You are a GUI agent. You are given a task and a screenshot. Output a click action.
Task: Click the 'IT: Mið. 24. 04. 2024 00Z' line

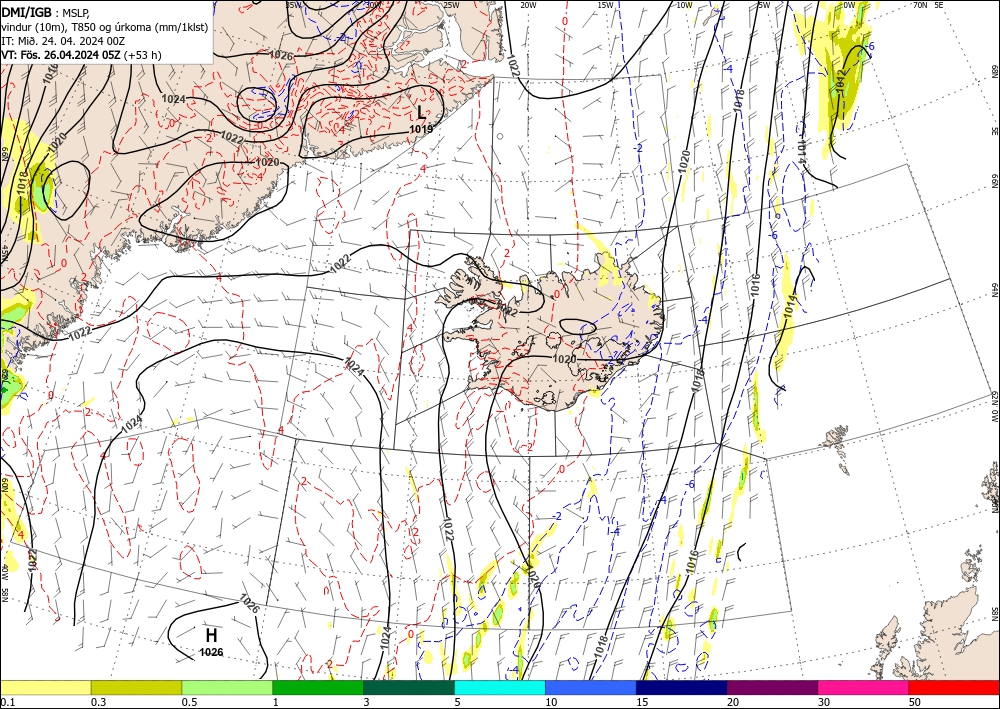[x=63, y=41]
